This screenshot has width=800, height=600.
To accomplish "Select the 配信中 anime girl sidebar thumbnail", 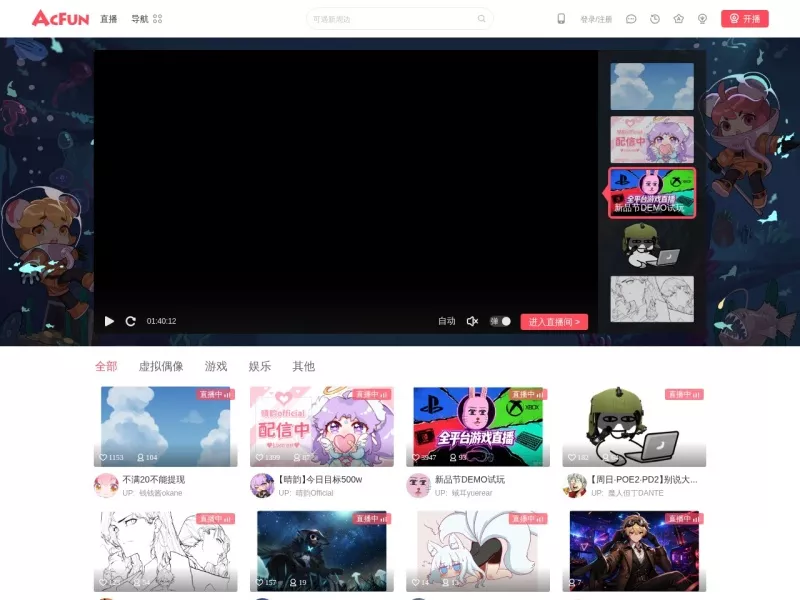I will (652, 139).
